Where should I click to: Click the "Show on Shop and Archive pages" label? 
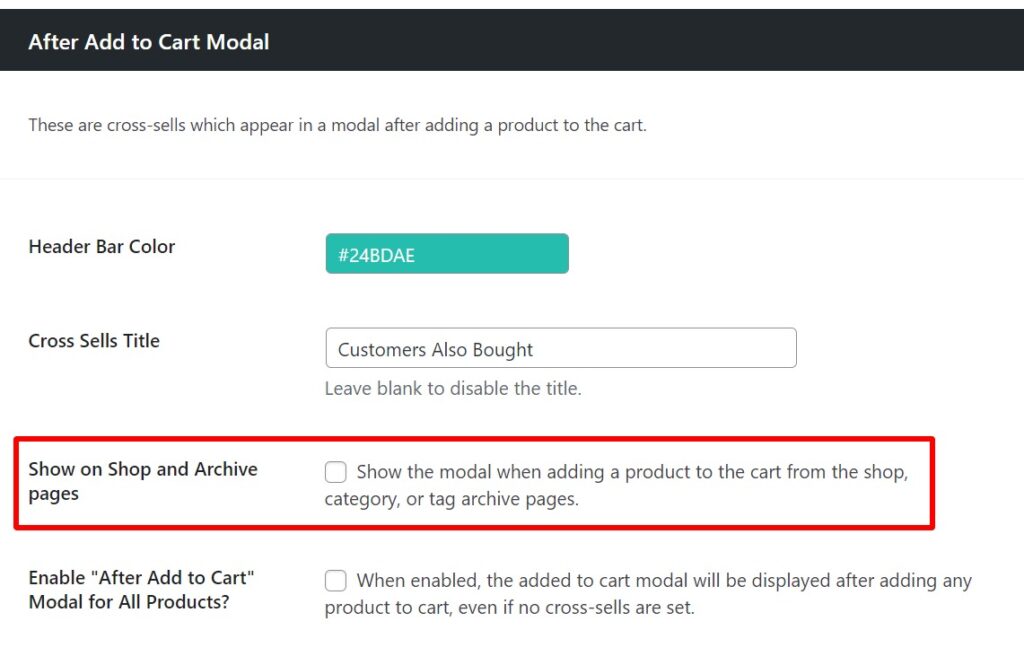coord(143,481)
